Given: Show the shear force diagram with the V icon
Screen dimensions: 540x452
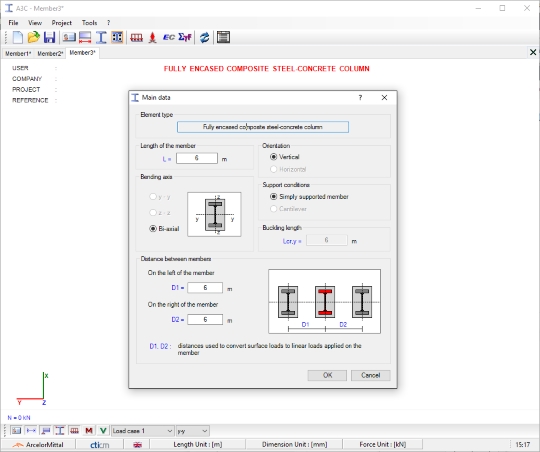Looking at the screenshot, I should [x=103, y=431].
